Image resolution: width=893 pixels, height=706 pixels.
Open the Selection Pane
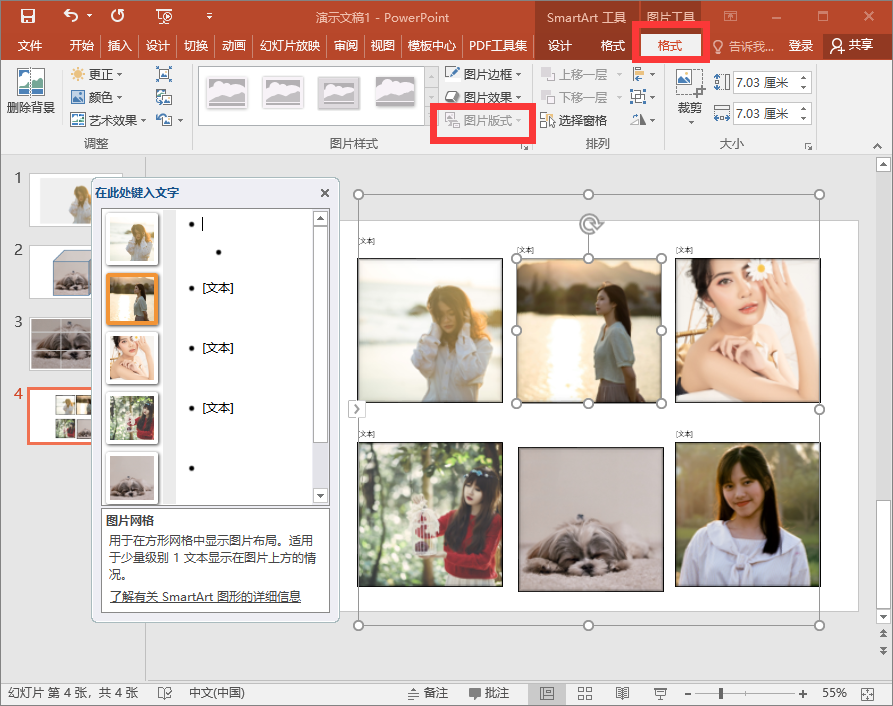click(x=574, y=120)
